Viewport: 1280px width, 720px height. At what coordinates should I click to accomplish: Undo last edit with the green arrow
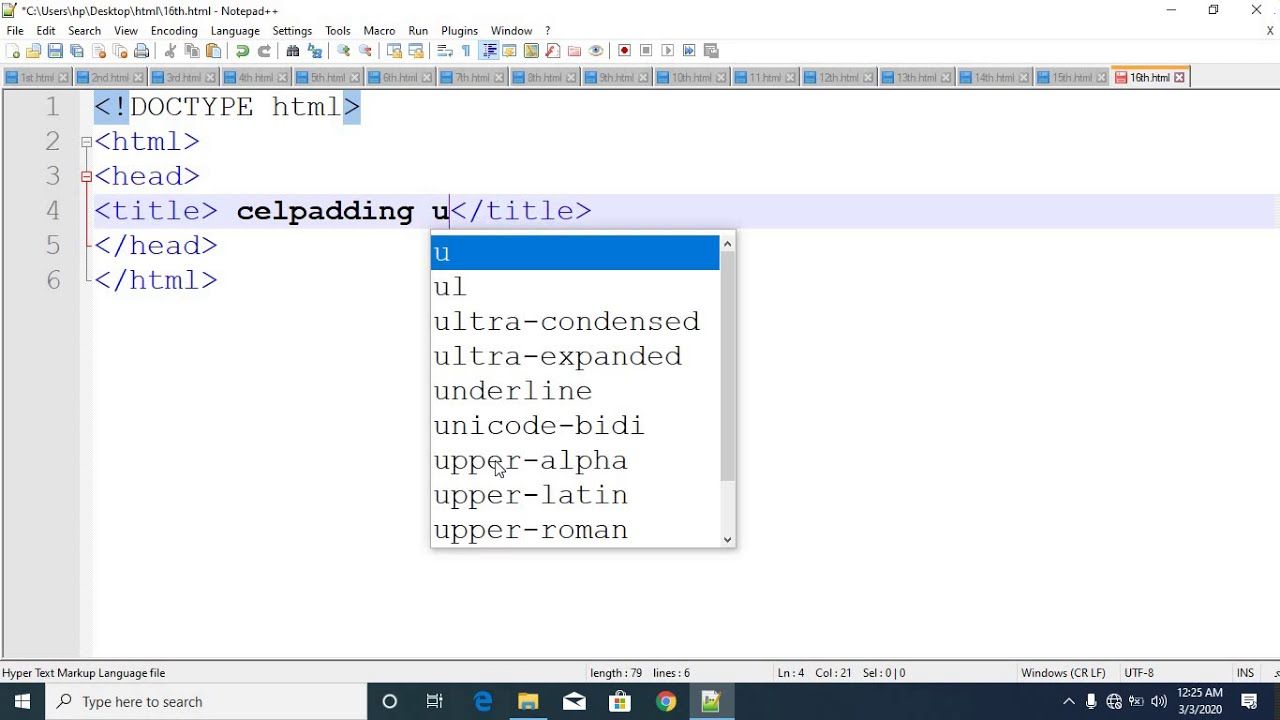[243, 51]
